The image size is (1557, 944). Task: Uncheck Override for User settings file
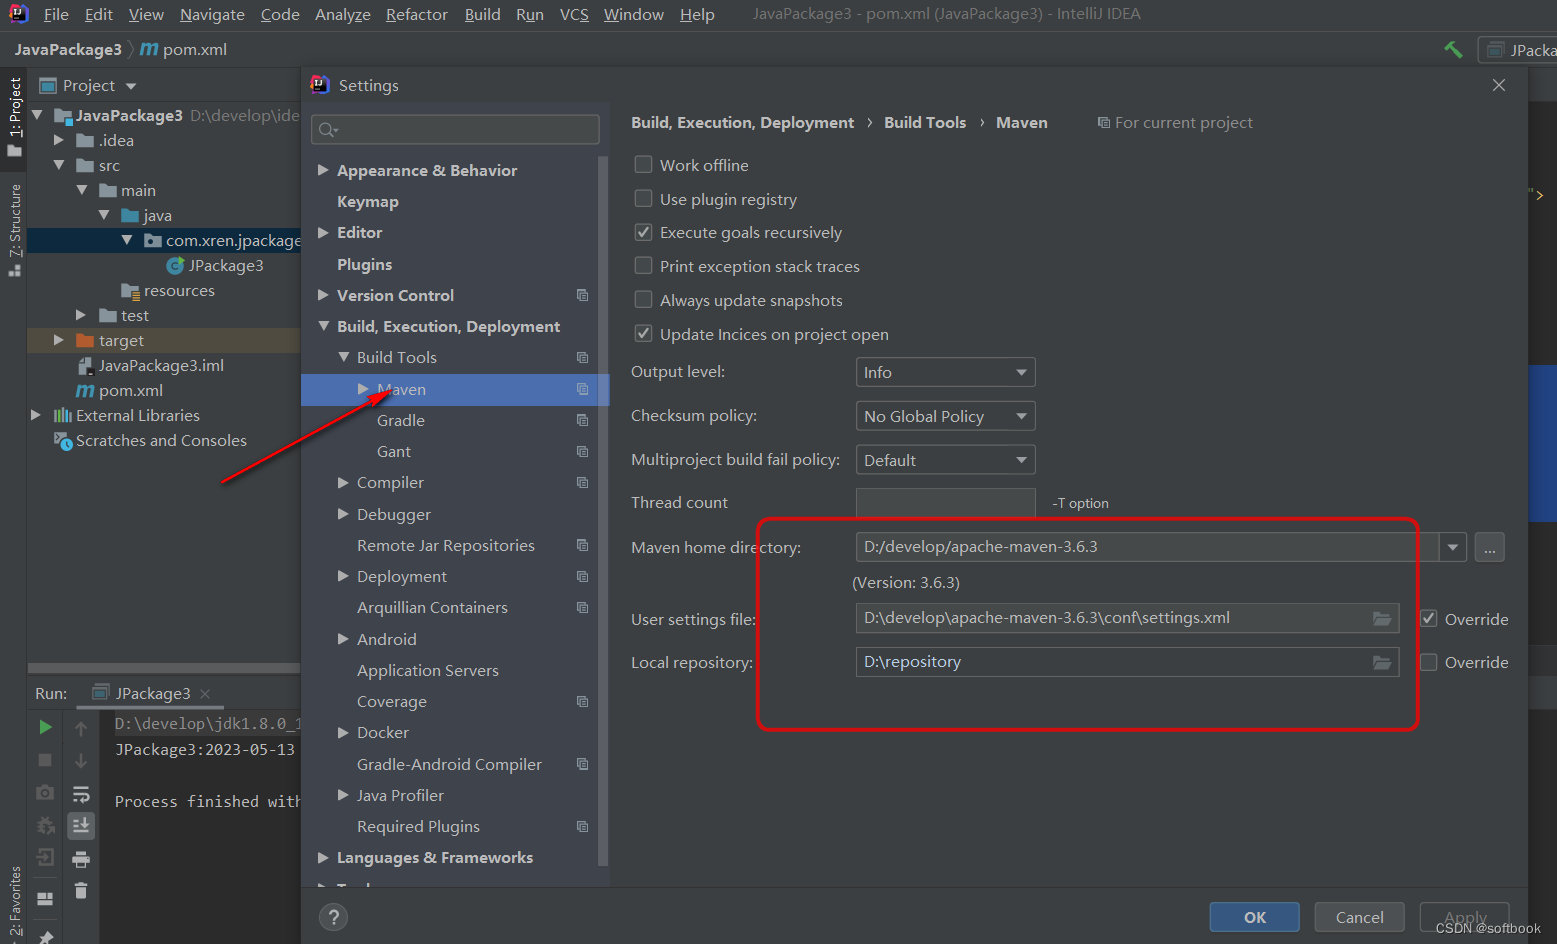pos(1429,618)
